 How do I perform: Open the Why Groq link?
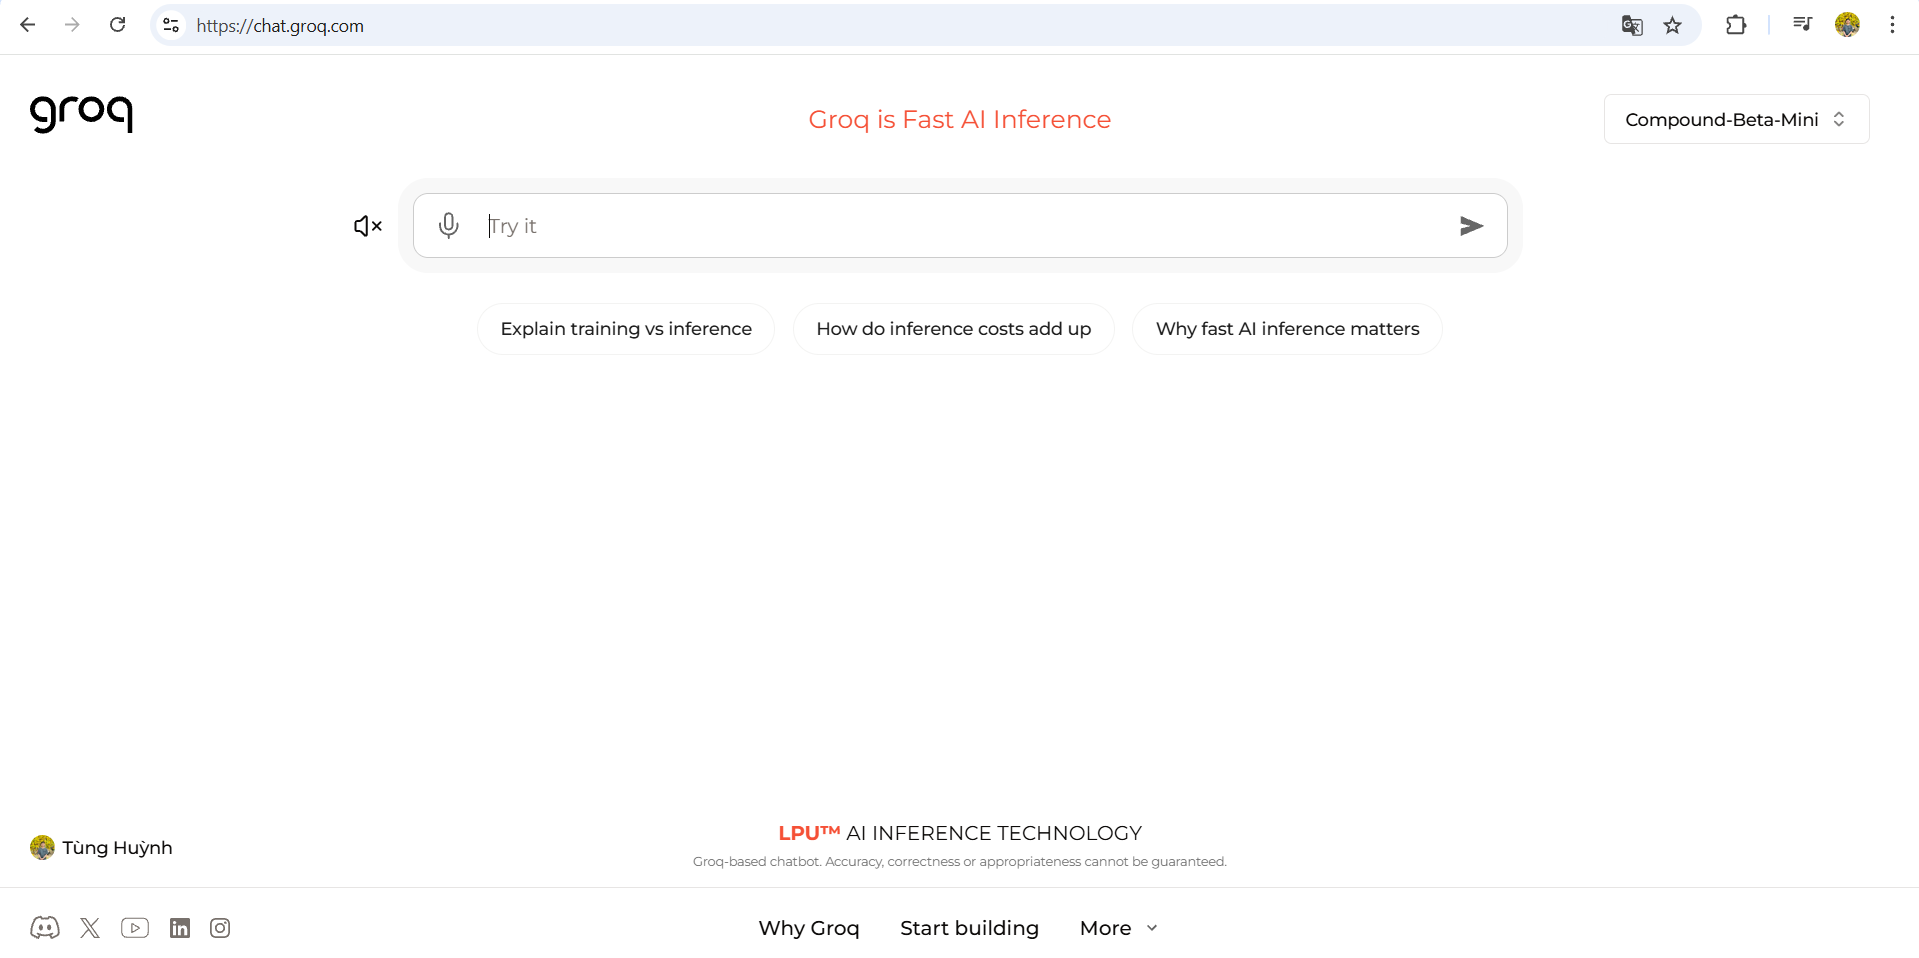pyautogui.click(x=809, y=928)
